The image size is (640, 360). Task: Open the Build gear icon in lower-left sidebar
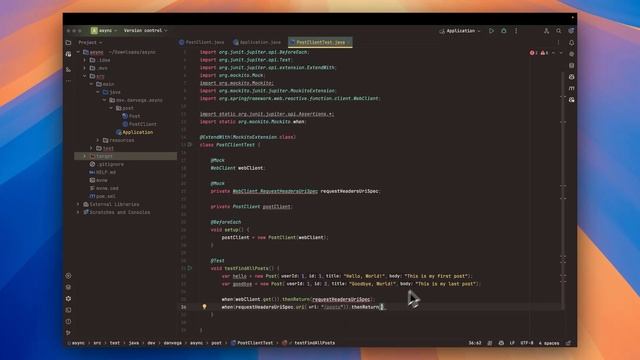pyautogui.click(x=68, y=298)
